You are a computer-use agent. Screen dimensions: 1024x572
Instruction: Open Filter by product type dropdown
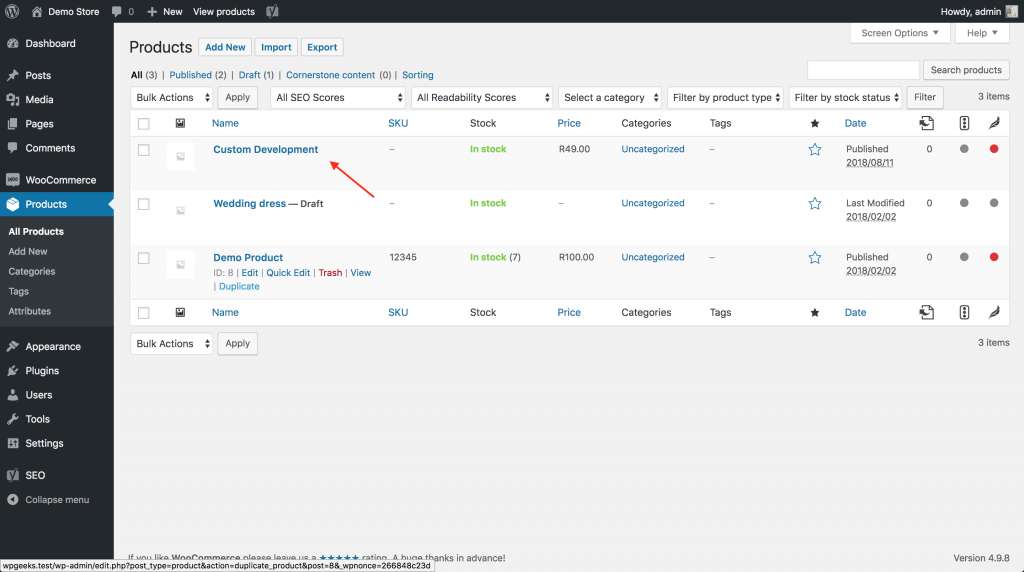(x=725, y=97)
